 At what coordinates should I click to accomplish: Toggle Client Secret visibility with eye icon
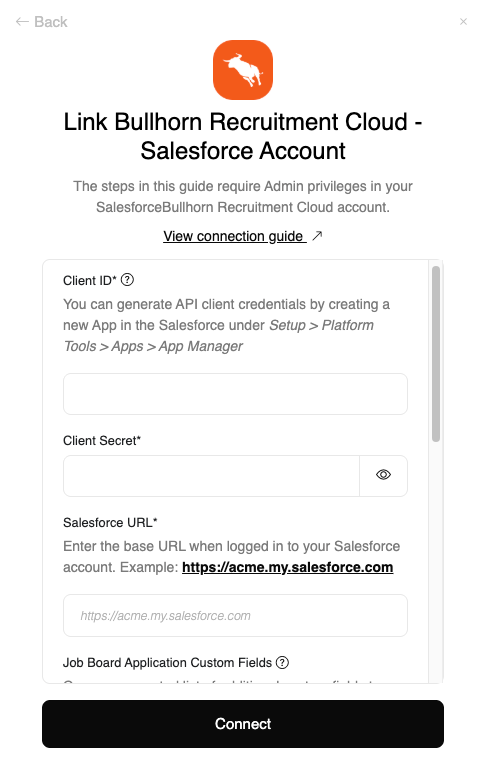coord(383,474)
